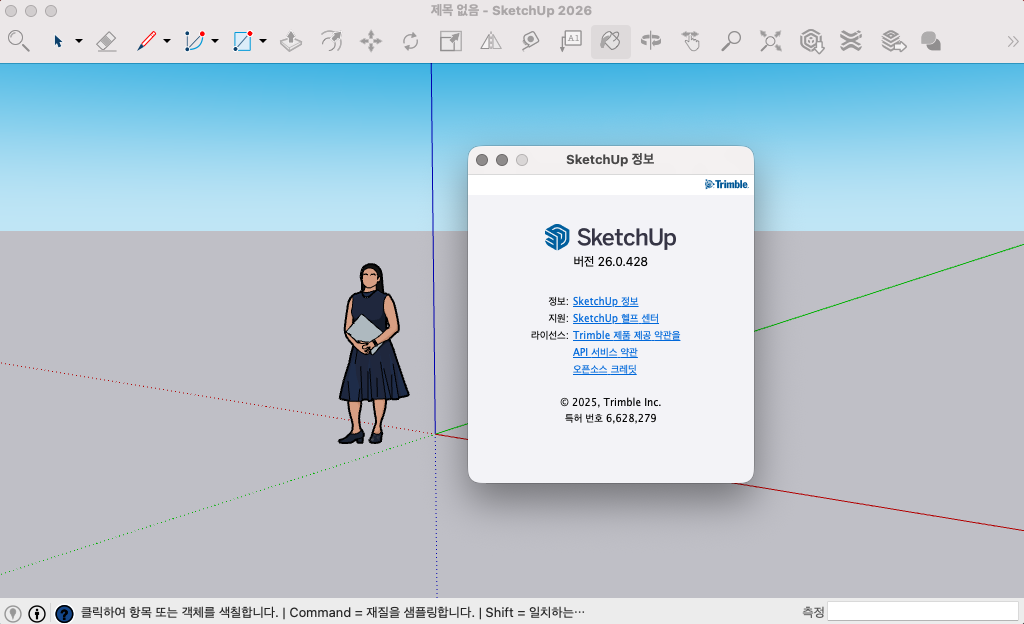Open the 3D Warehouse toolbar icon
The width and height of the screenshot is (1024, 624).
811,41
